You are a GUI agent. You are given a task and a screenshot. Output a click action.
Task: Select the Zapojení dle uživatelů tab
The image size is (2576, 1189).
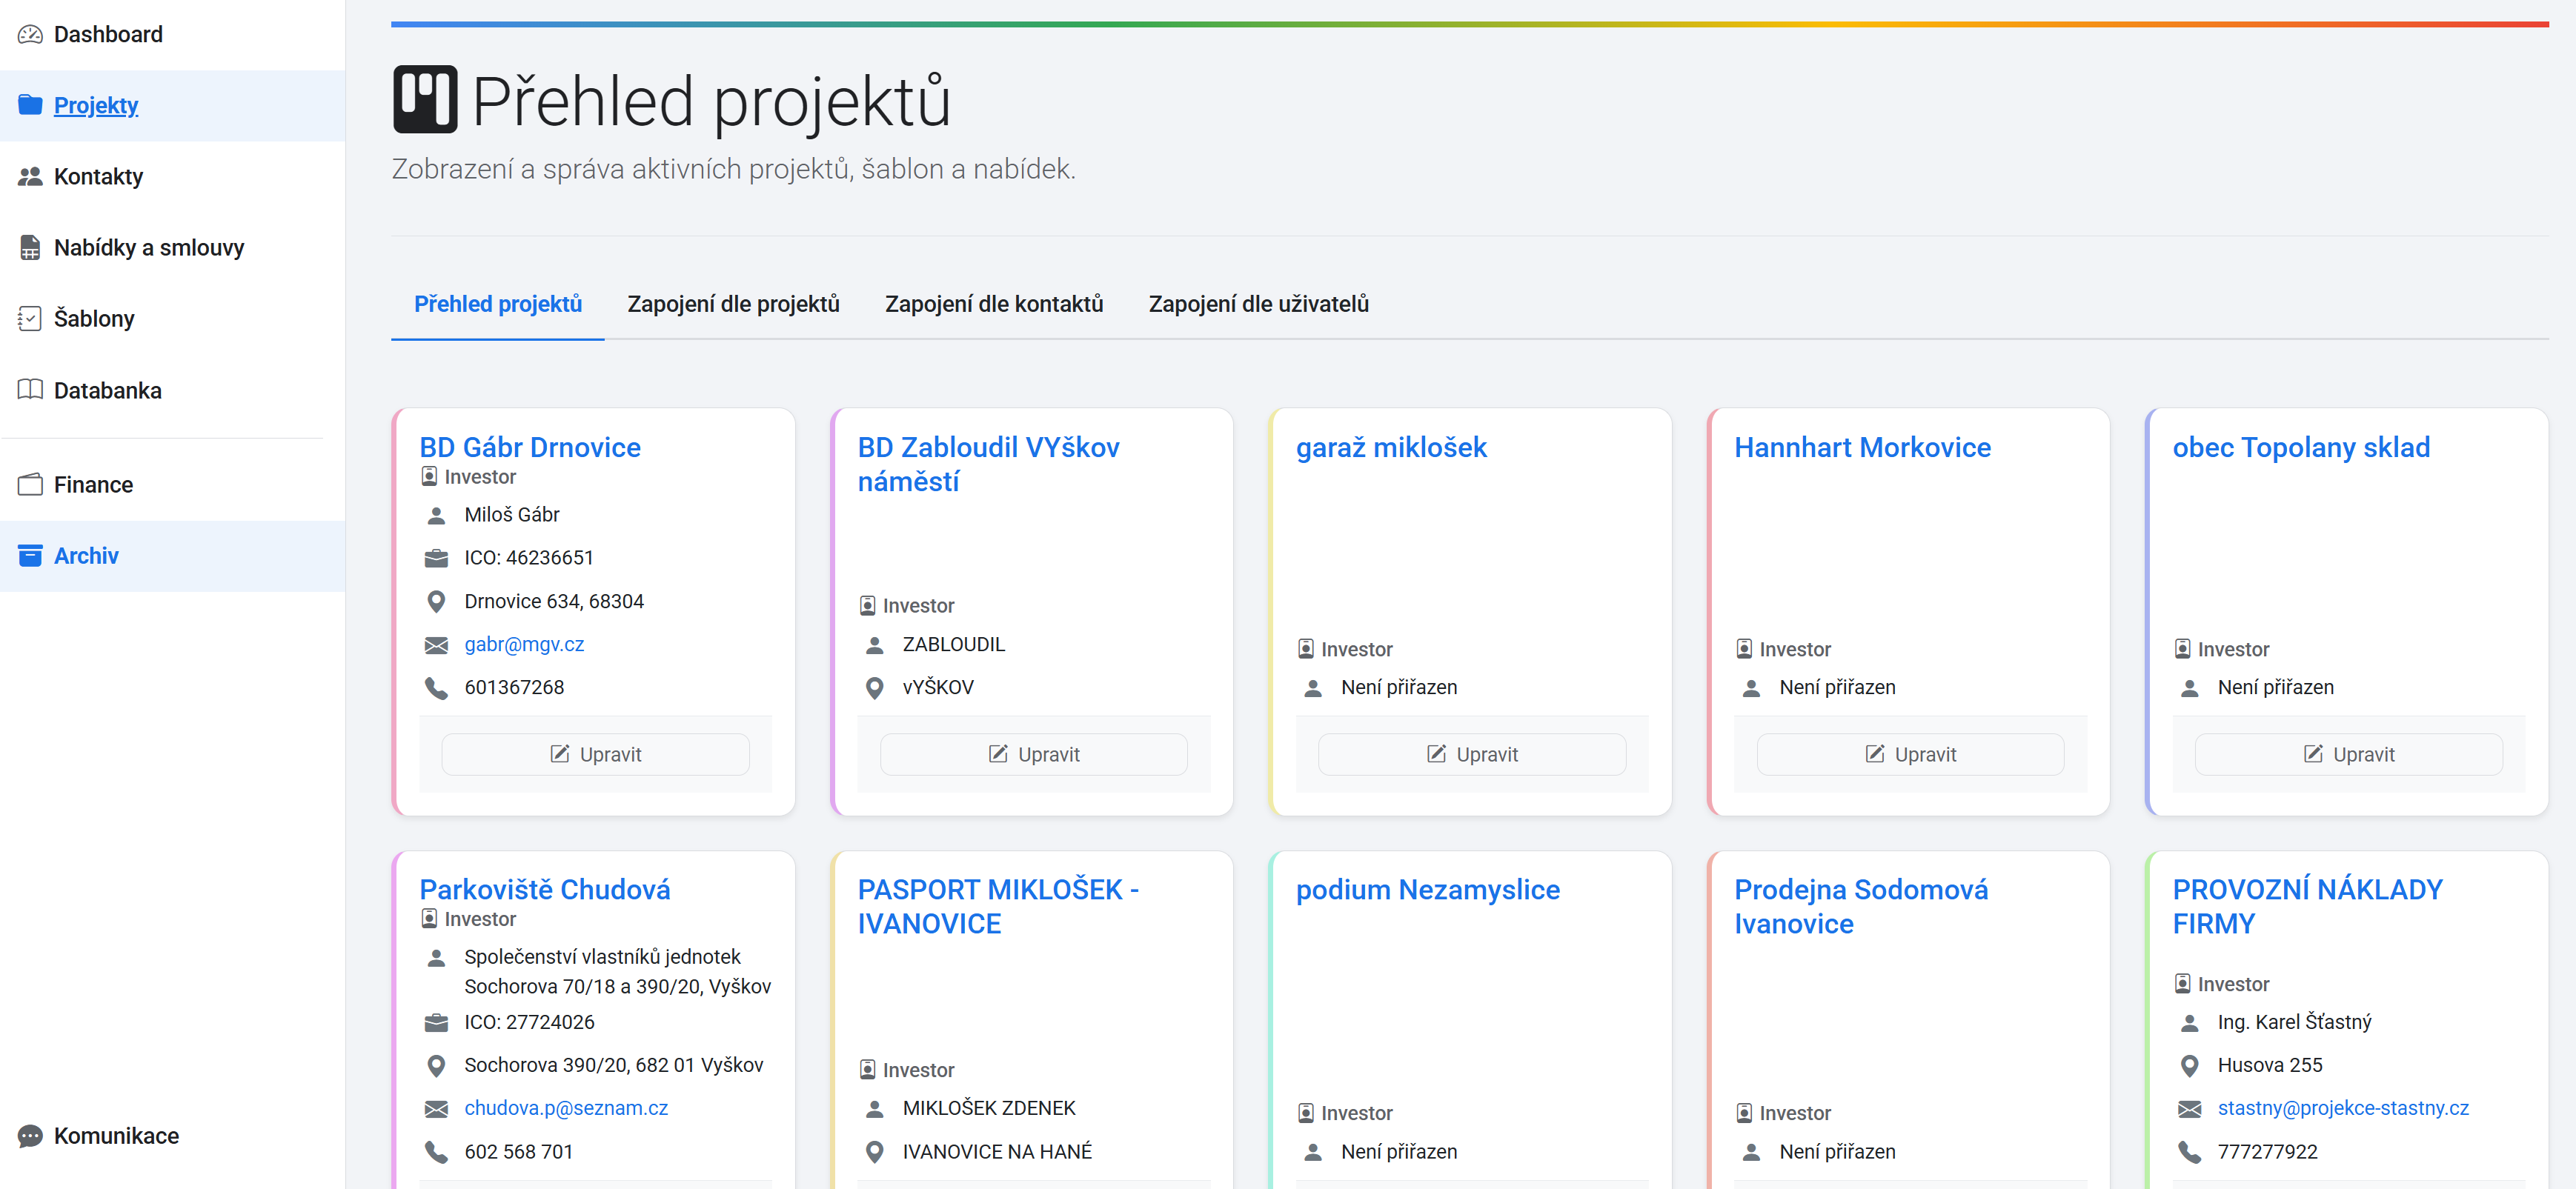[x=1258, y=304]
